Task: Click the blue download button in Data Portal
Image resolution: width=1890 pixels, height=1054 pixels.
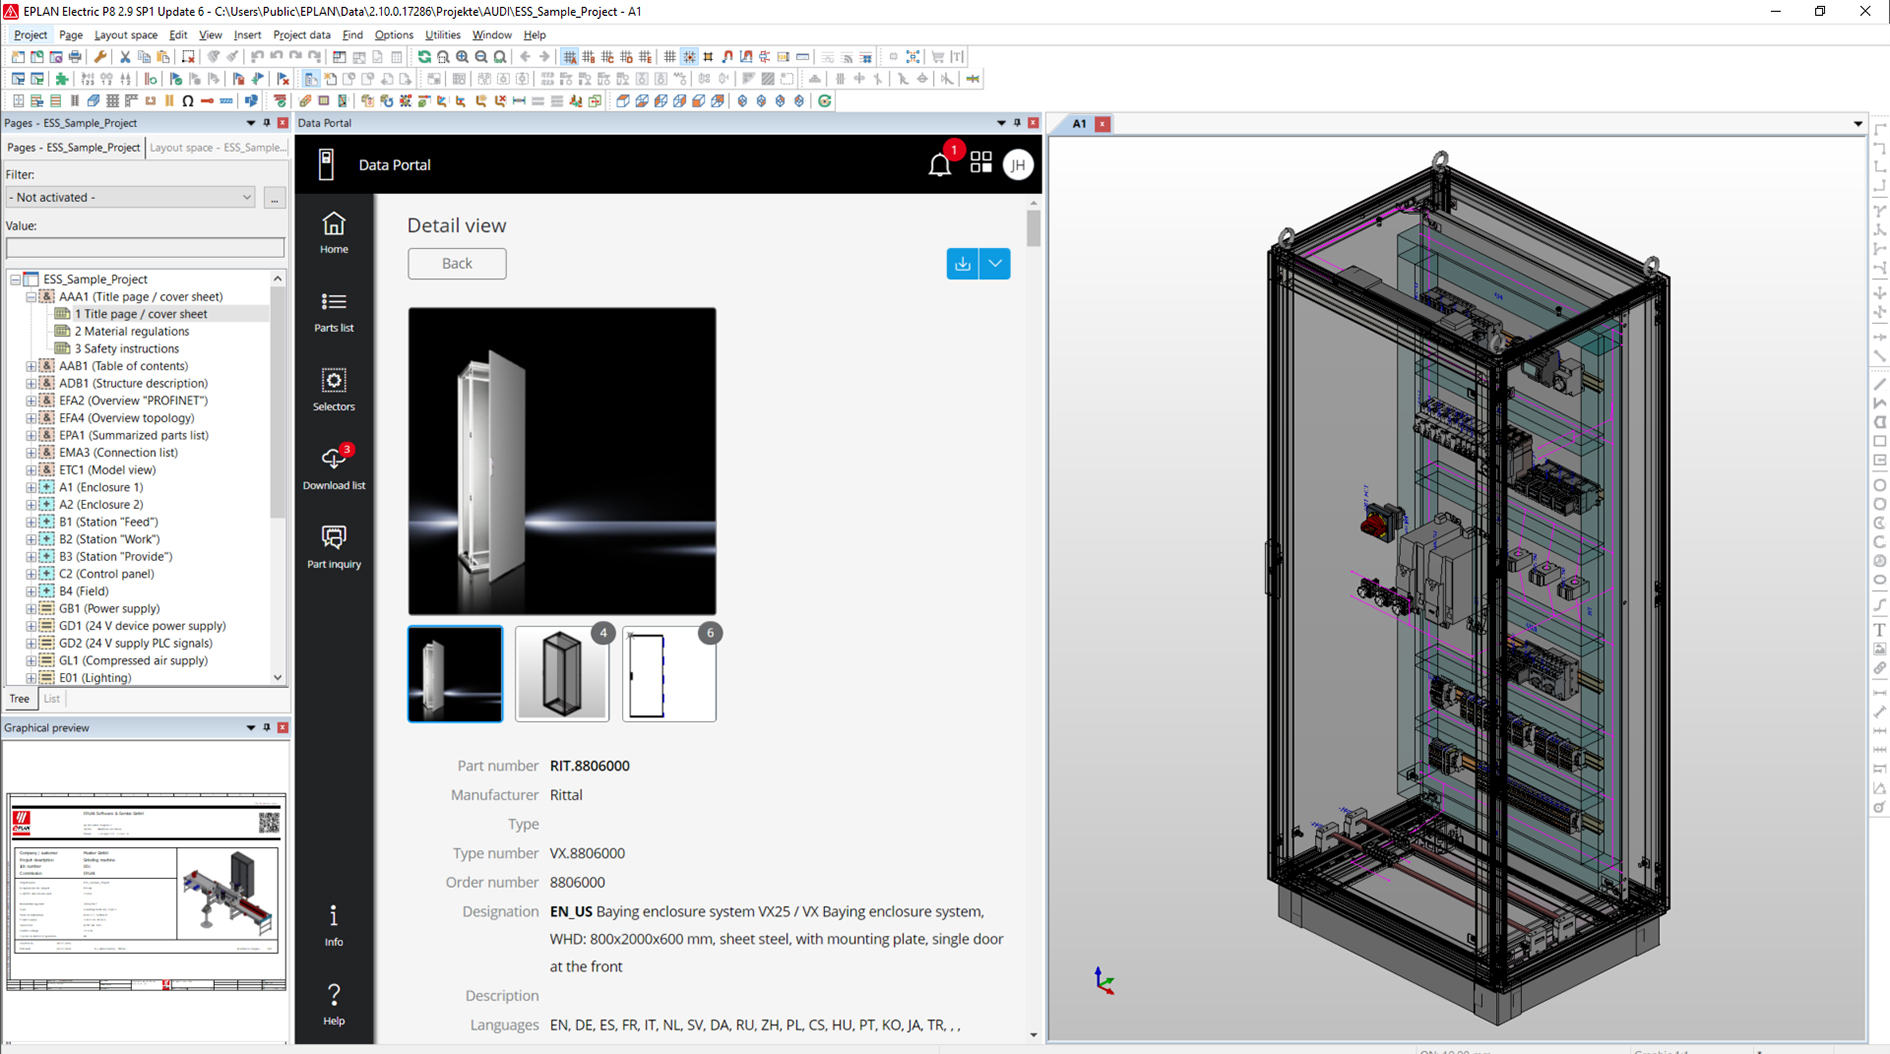Action: 961,263
